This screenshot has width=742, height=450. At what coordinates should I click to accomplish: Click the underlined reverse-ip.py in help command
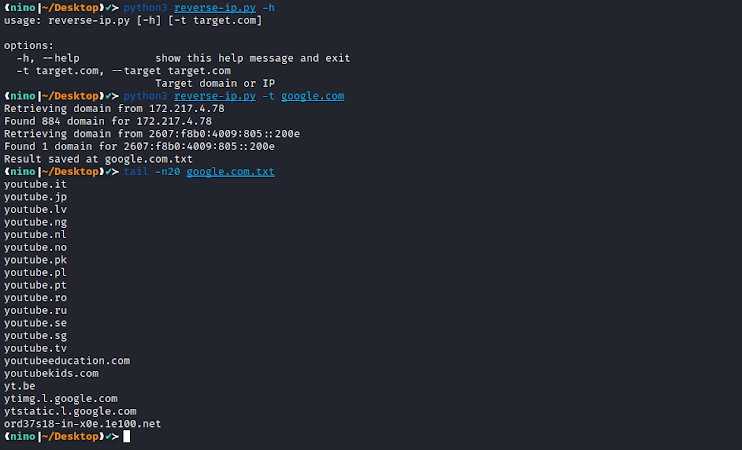(215, 8)
